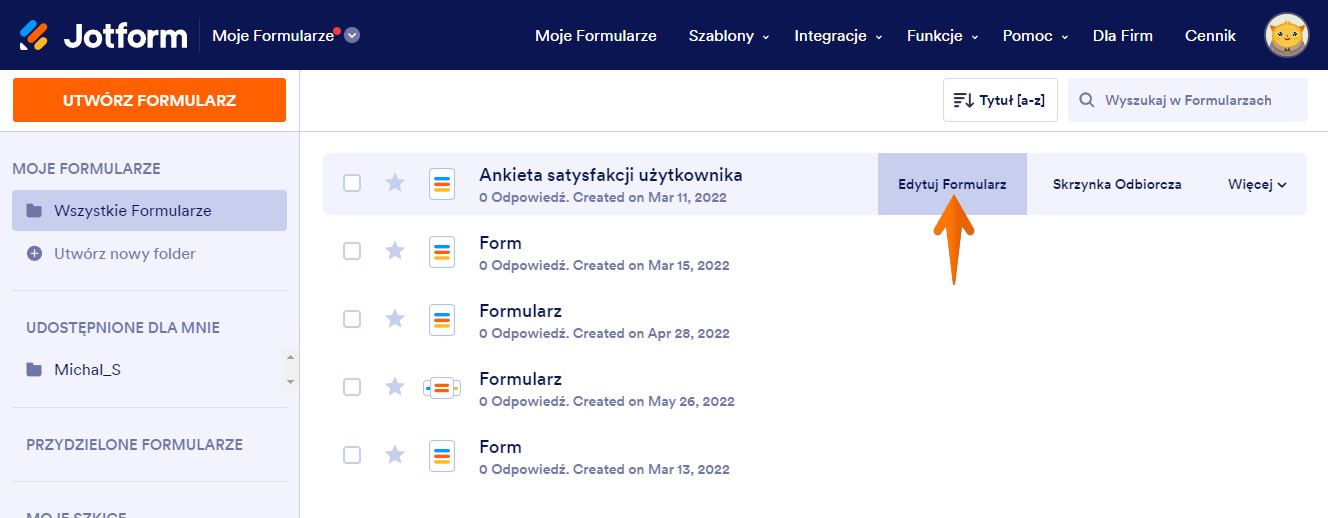Screen dimensions: 1328x518
Task: Click the Jotform logo icon
Action: click(x=33, y=36)
